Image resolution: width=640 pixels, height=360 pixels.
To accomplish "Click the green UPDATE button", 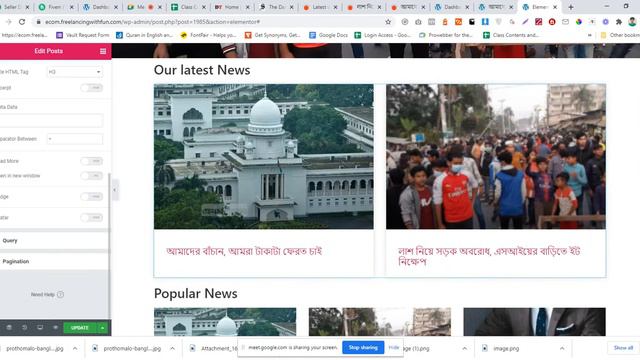I will click(80, 328).
